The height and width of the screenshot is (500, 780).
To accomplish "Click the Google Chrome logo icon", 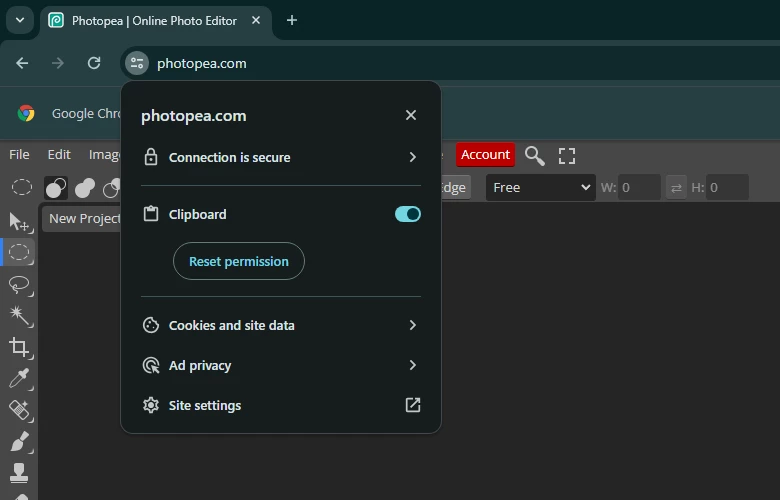I will [26, 113].
